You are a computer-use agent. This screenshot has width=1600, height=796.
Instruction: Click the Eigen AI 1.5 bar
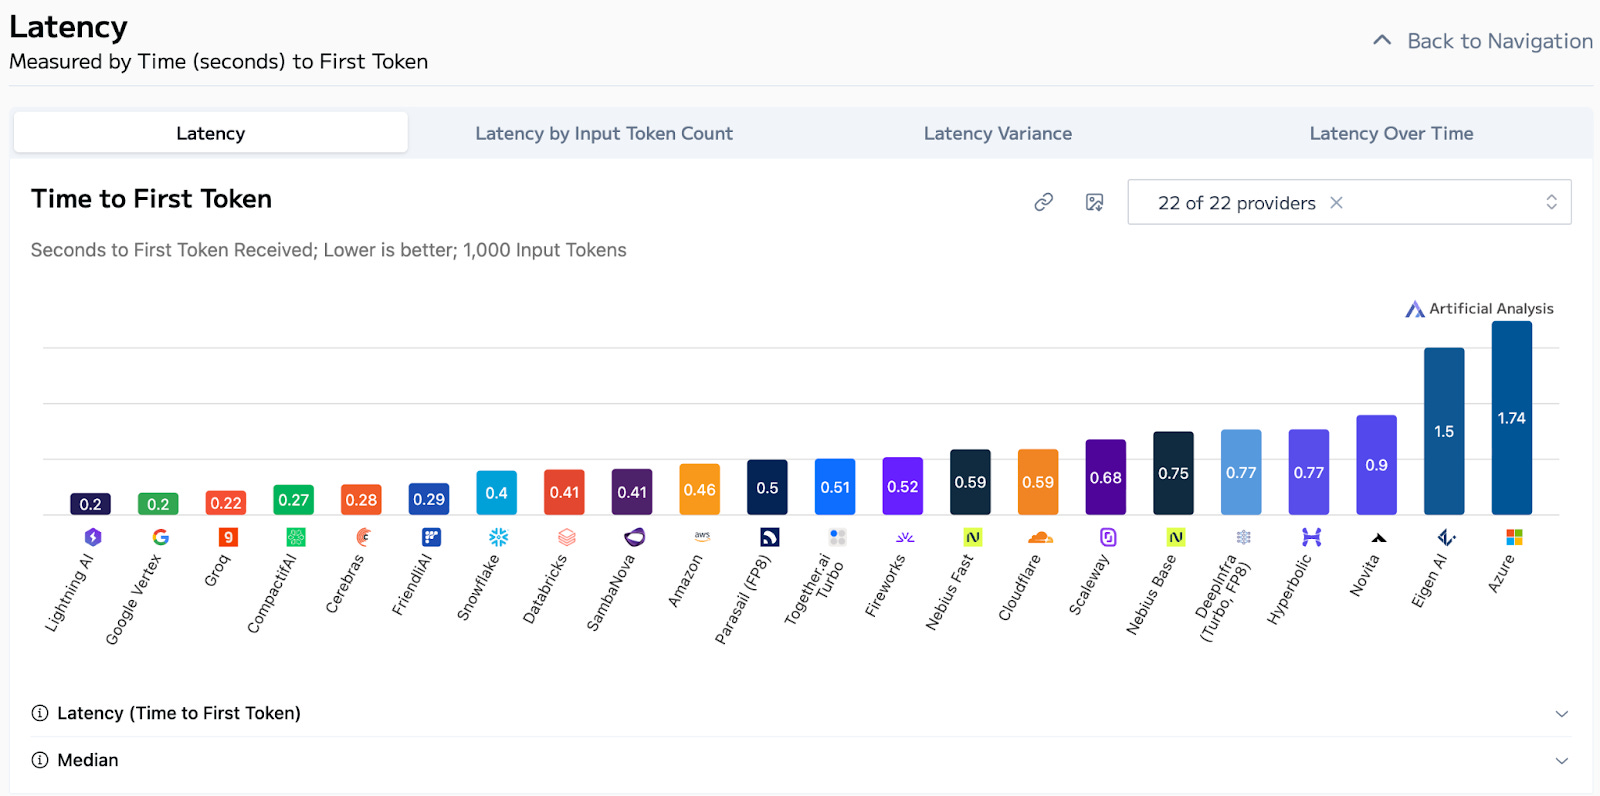pyautogui.click(x=1444, y=431)
